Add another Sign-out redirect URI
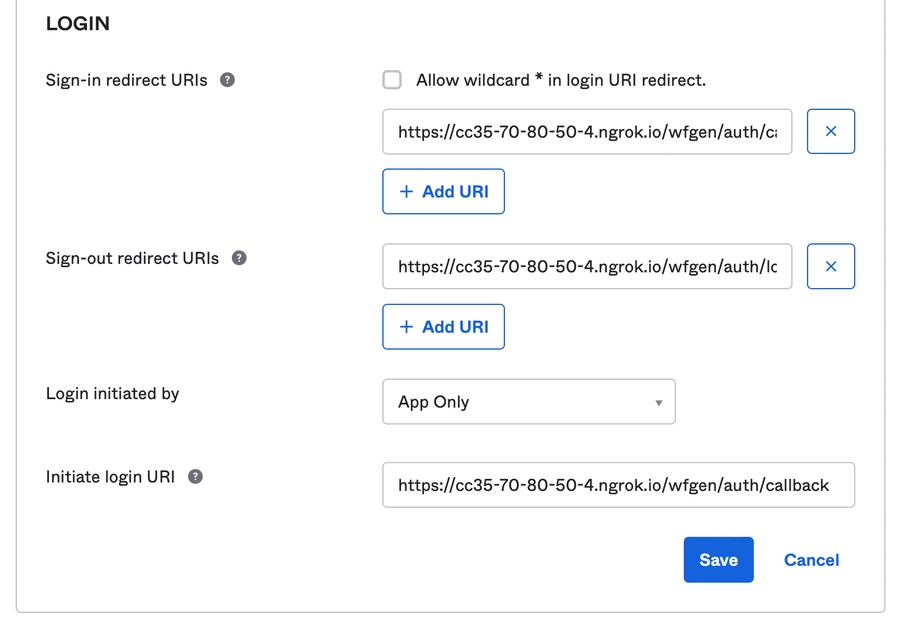Screen dimensions: 900x628 tap(443, 327)
